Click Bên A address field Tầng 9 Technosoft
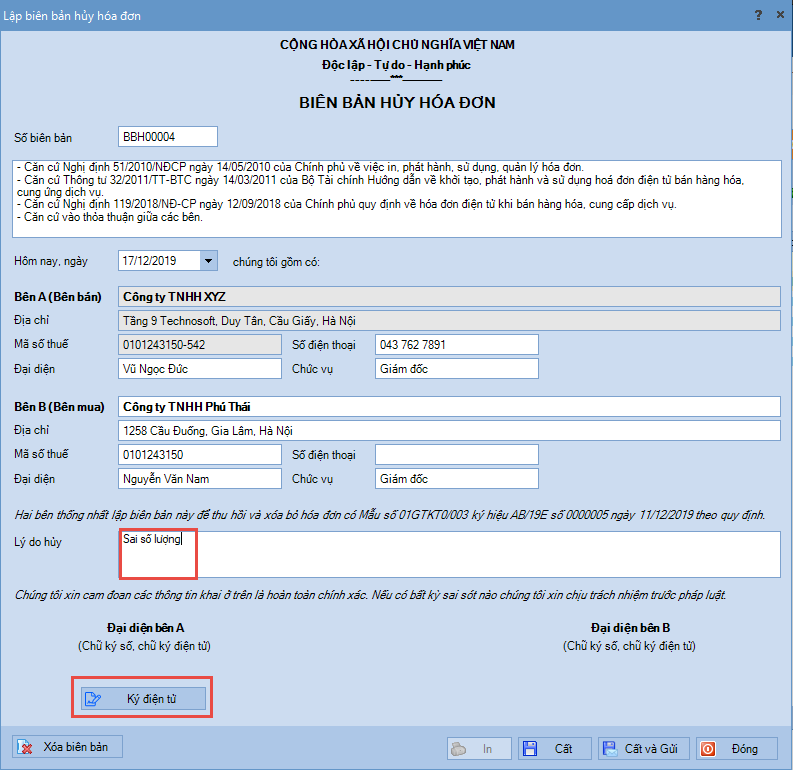793x770 pixels. (x=449, y=321)
